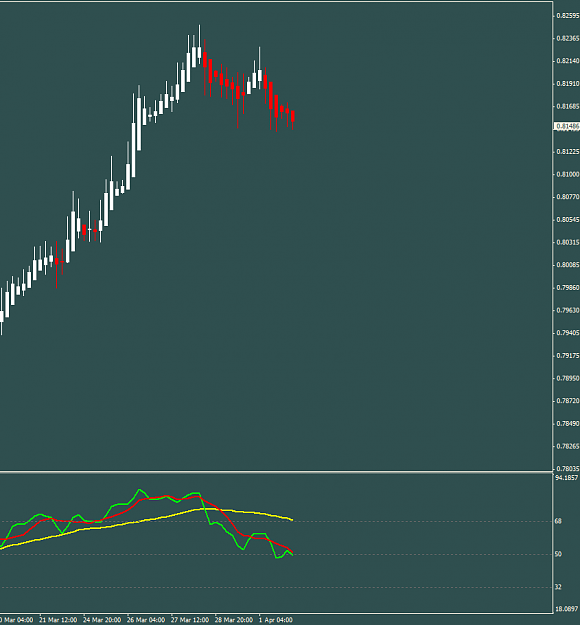This screenshot has width=580, height=625.
Task: Click the 0.79860 price scale label
Action: [x=568, y=287]
